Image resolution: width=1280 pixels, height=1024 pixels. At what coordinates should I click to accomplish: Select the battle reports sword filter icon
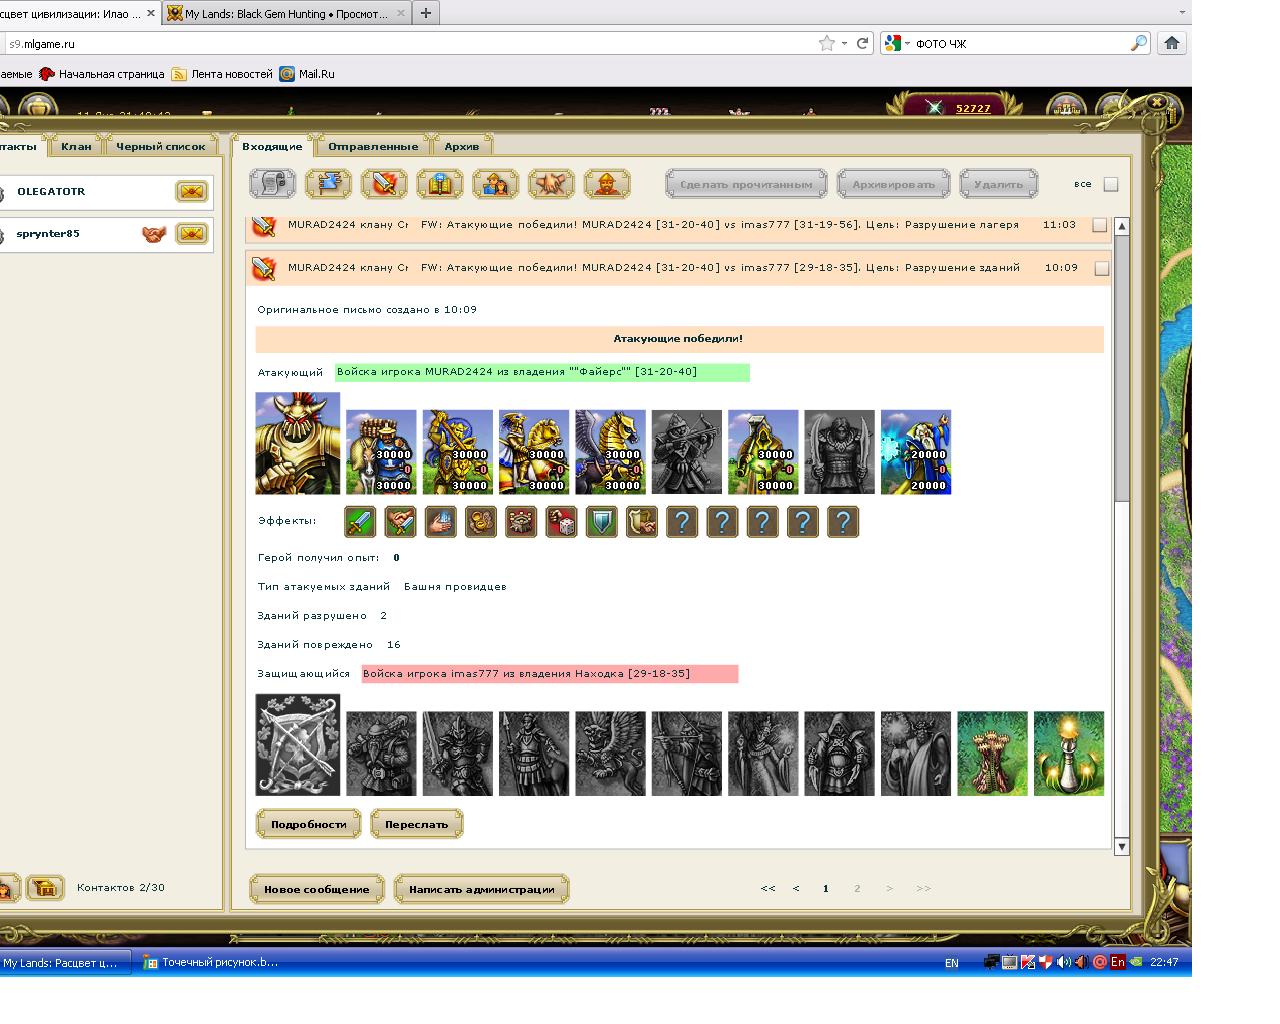click(384, 184)
